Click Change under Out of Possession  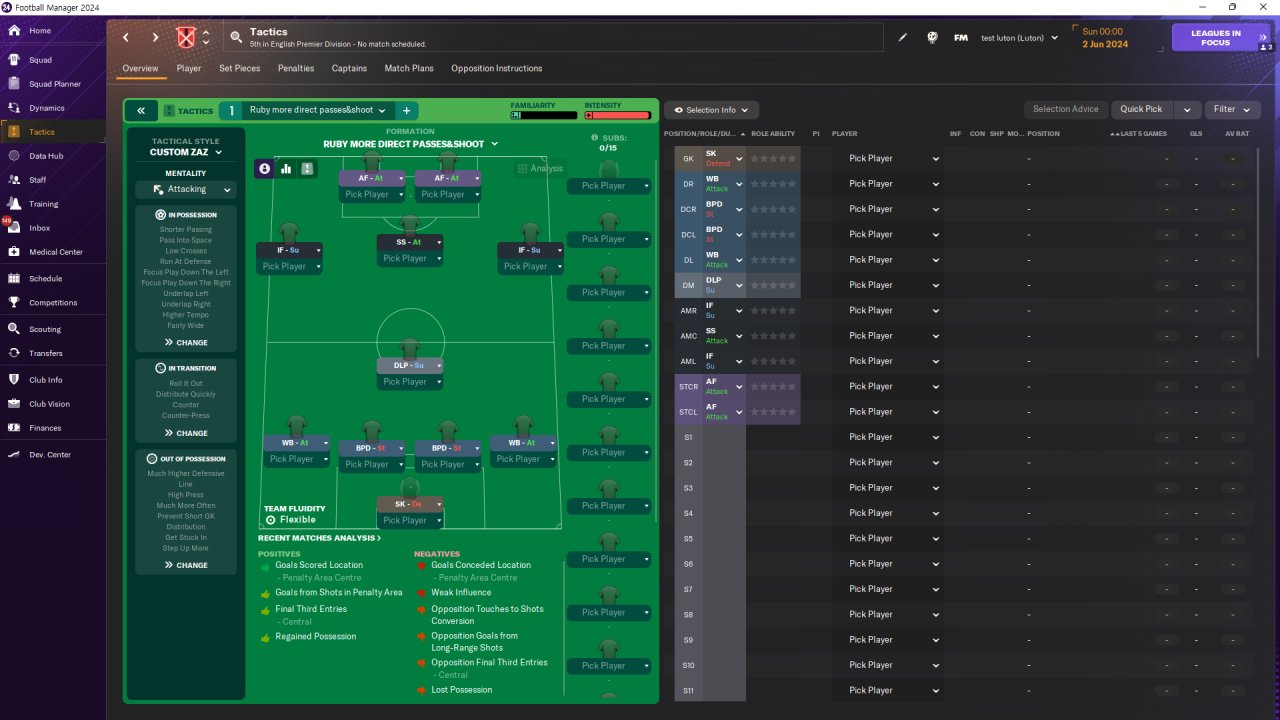(186, 565)
